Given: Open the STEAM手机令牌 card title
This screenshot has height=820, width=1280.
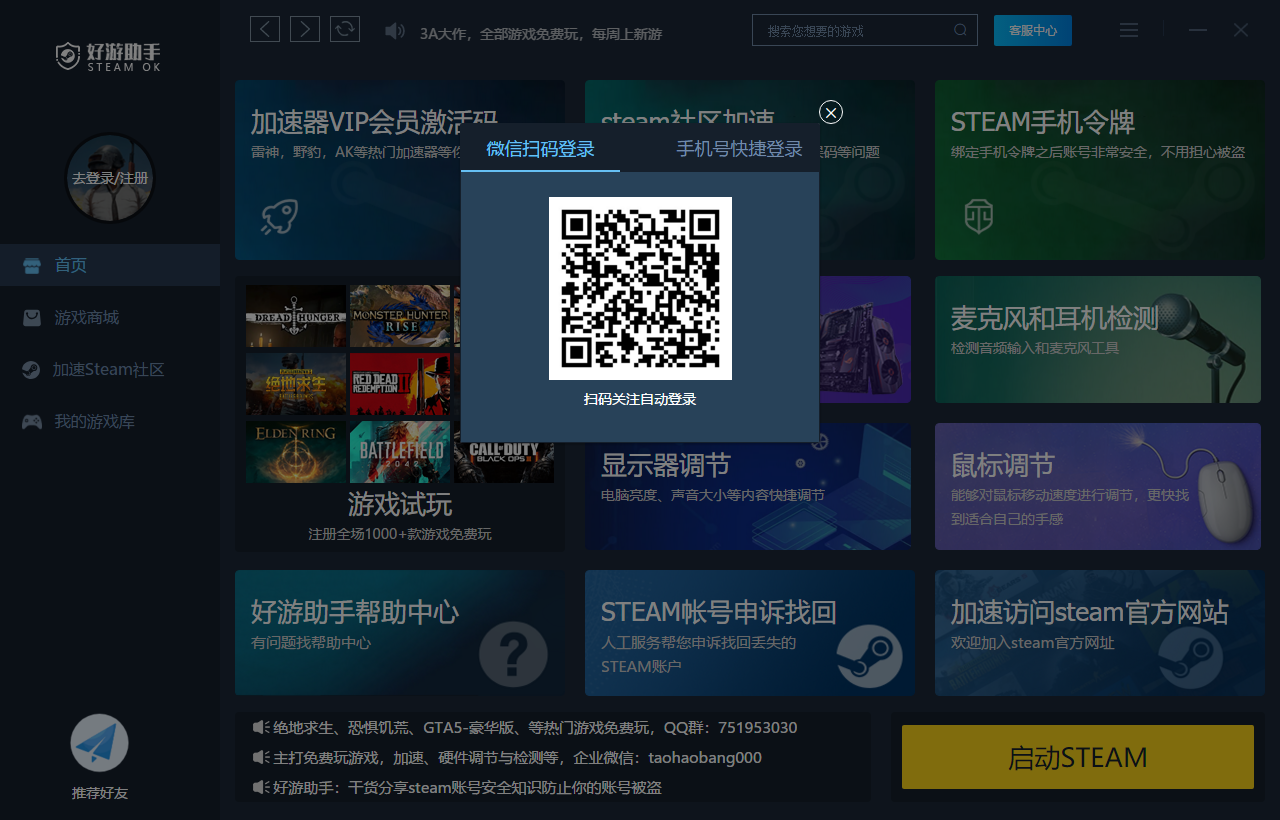Looking at the screenshot, I should click(1043, 122).
